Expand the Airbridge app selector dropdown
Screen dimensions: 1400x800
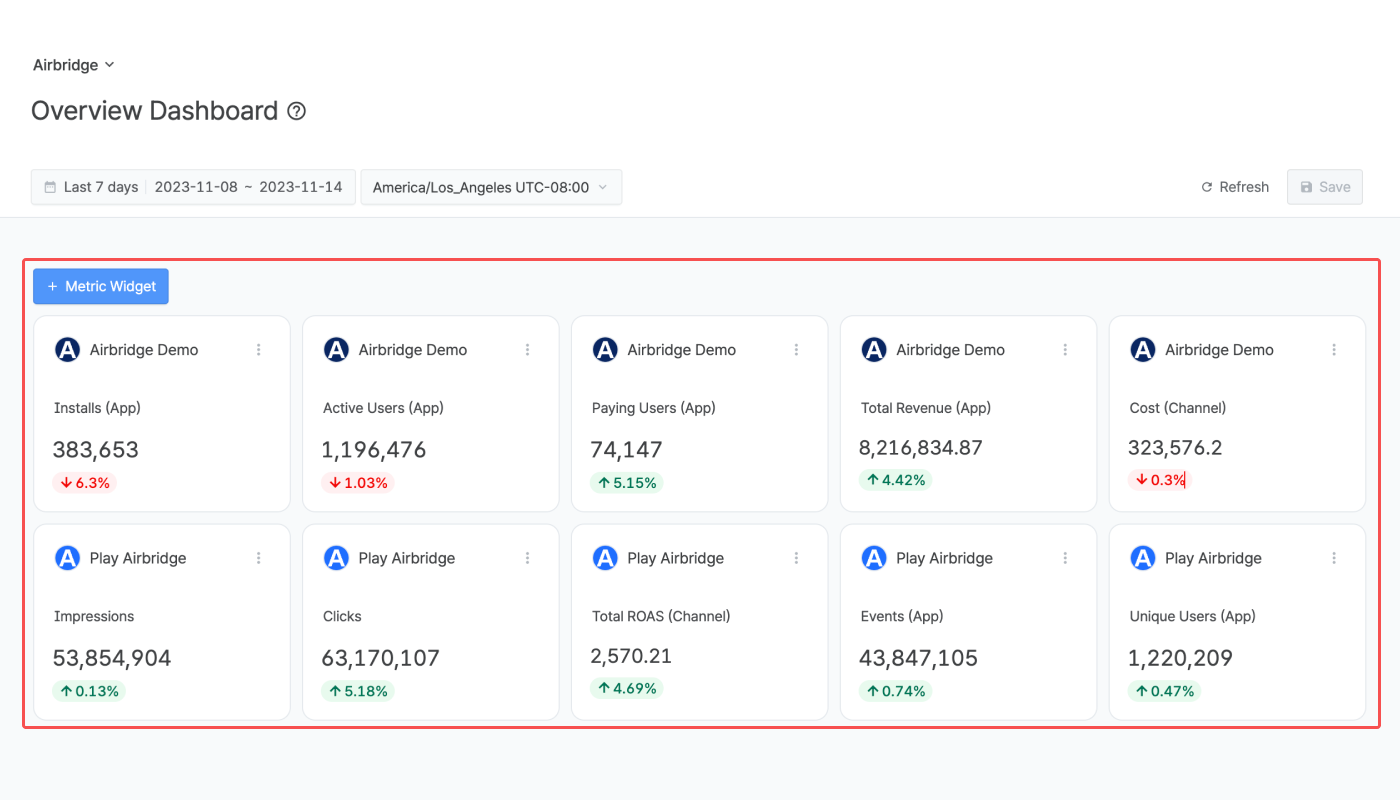(x=74, y=65)
